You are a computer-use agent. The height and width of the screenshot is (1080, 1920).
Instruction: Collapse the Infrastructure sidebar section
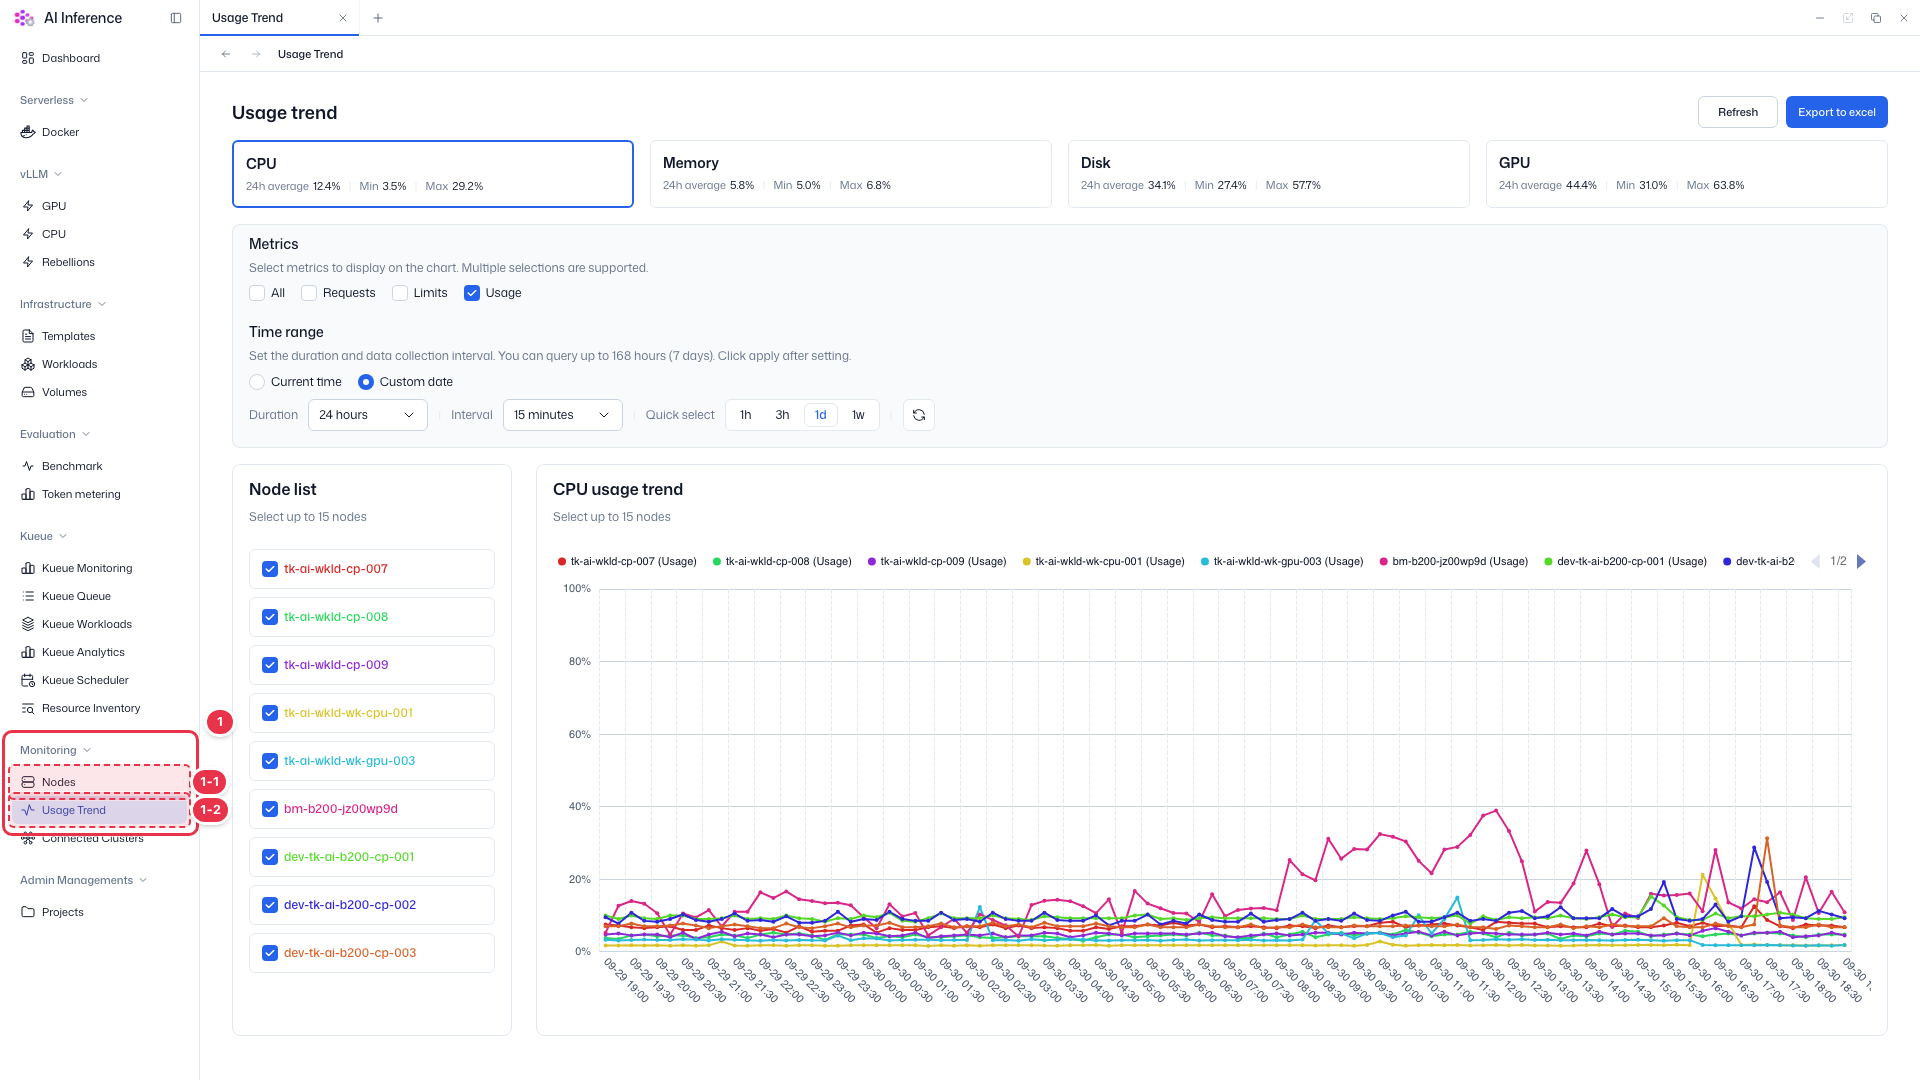[x=63, y=304]
